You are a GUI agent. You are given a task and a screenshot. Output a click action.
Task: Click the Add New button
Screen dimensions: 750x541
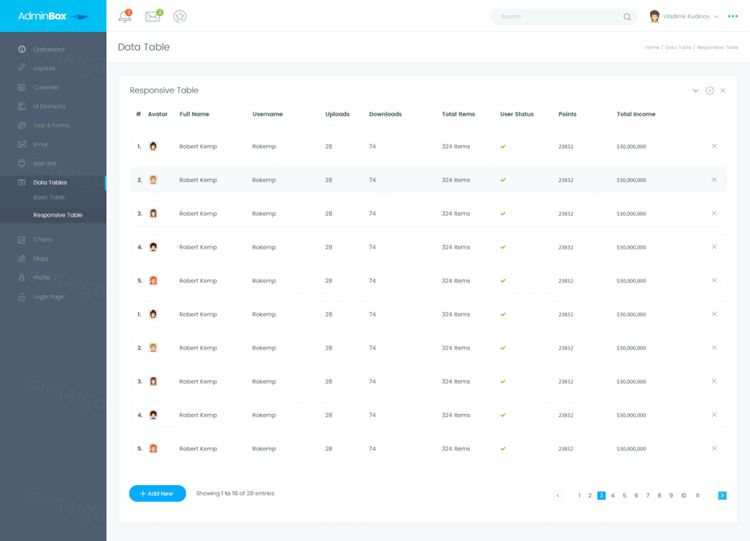(x=157, y=493)
